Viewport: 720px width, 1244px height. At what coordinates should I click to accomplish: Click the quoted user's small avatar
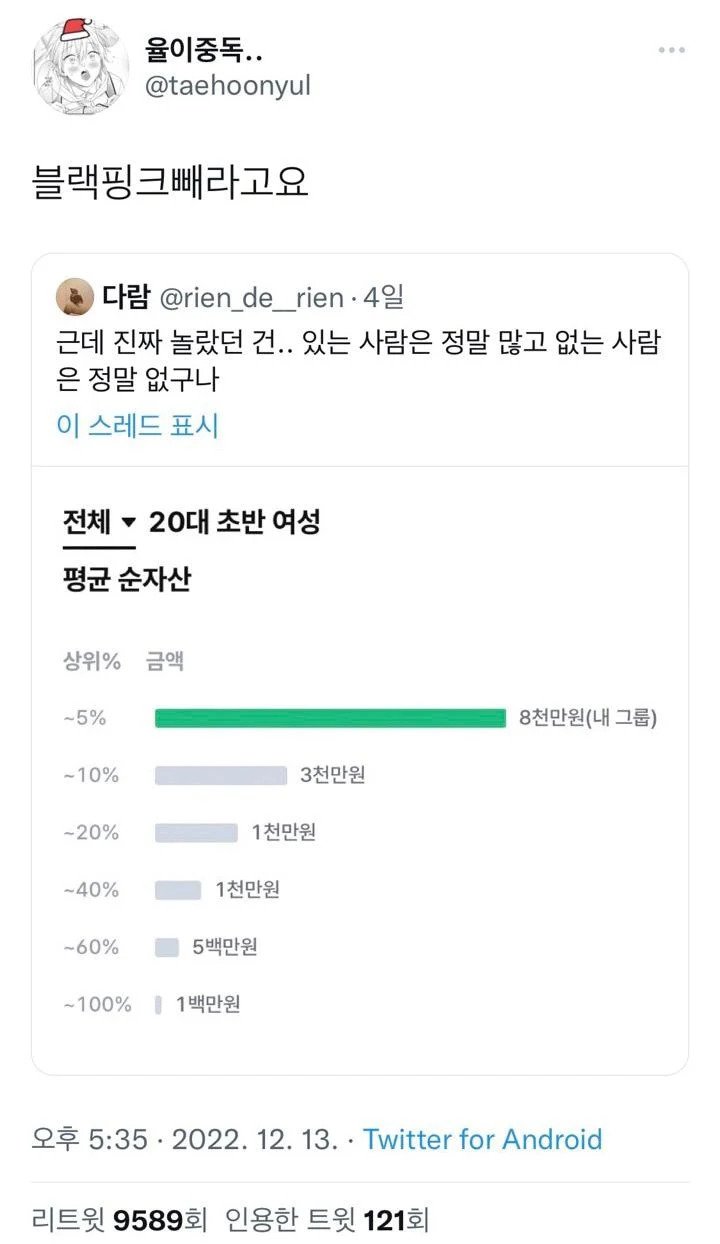pyautogui.click(x=75, y=296)
